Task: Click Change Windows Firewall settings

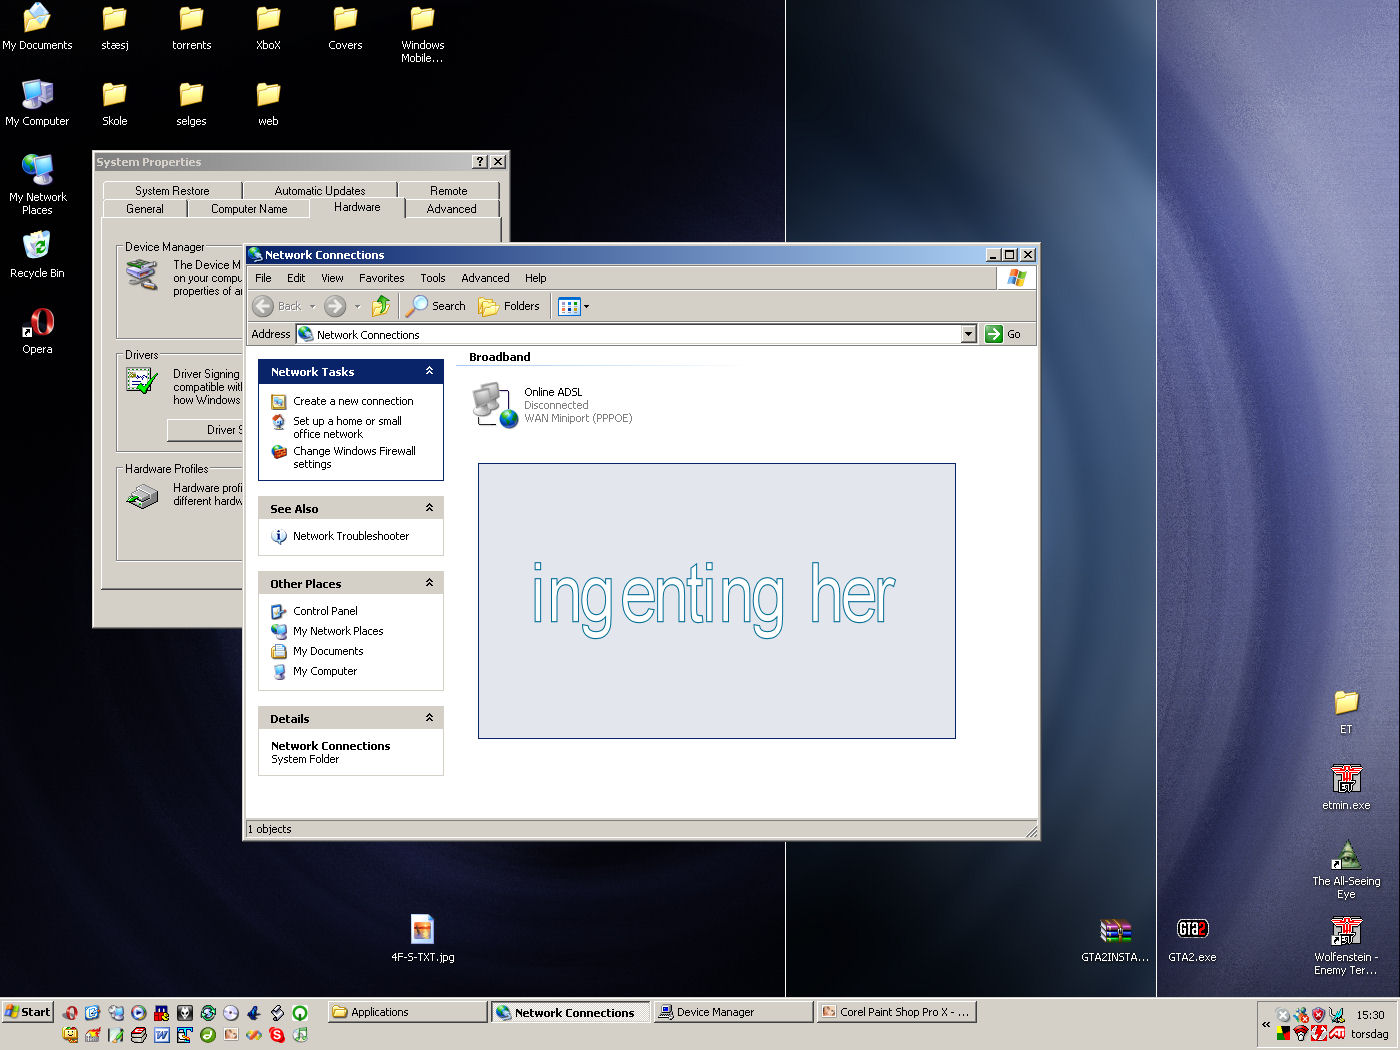Action: [354, 457]
